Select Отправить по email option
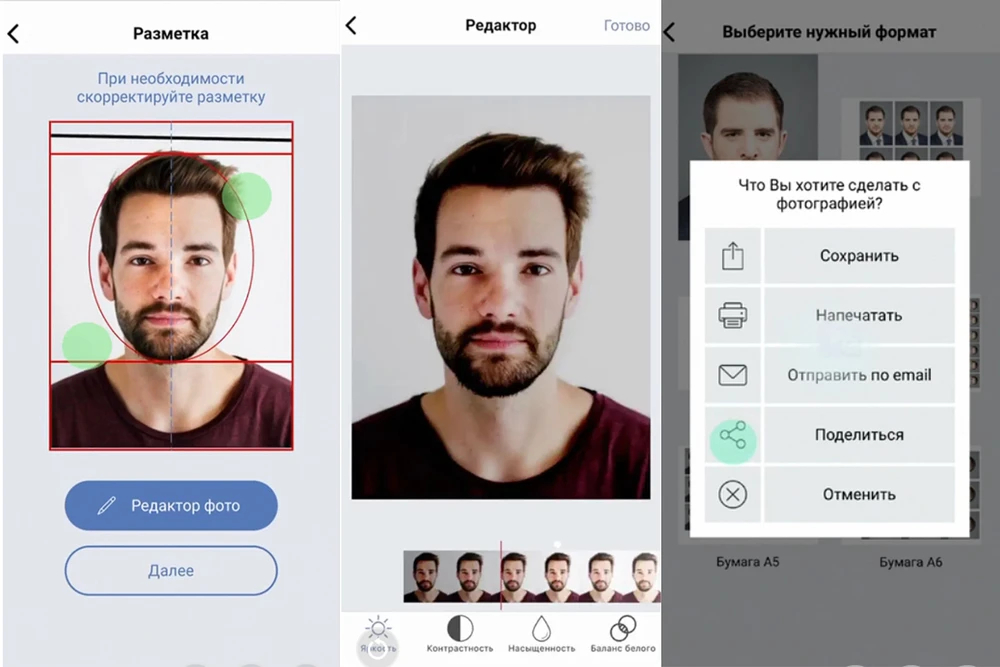This screenshot has width=1000, height=667. [859, 375]
